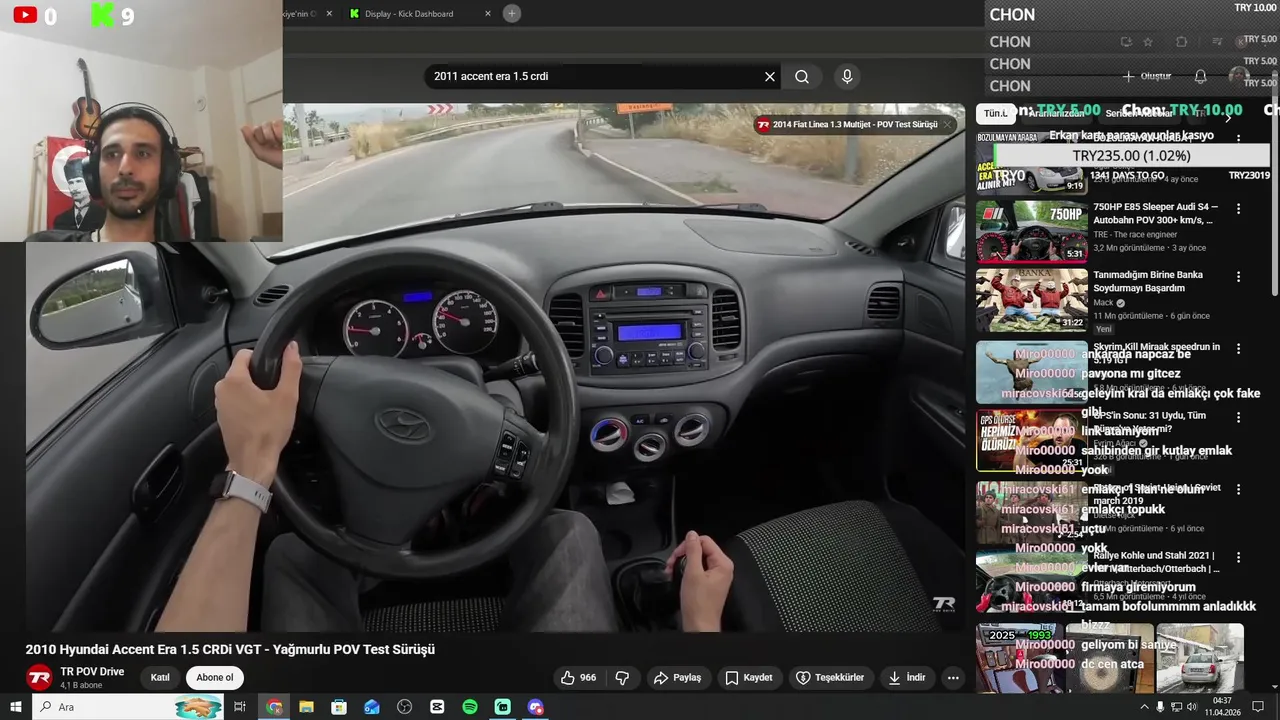Share the video via Paylaş
The height and width of the screenshot is (720, 1280).
click(x=677, y=678)
